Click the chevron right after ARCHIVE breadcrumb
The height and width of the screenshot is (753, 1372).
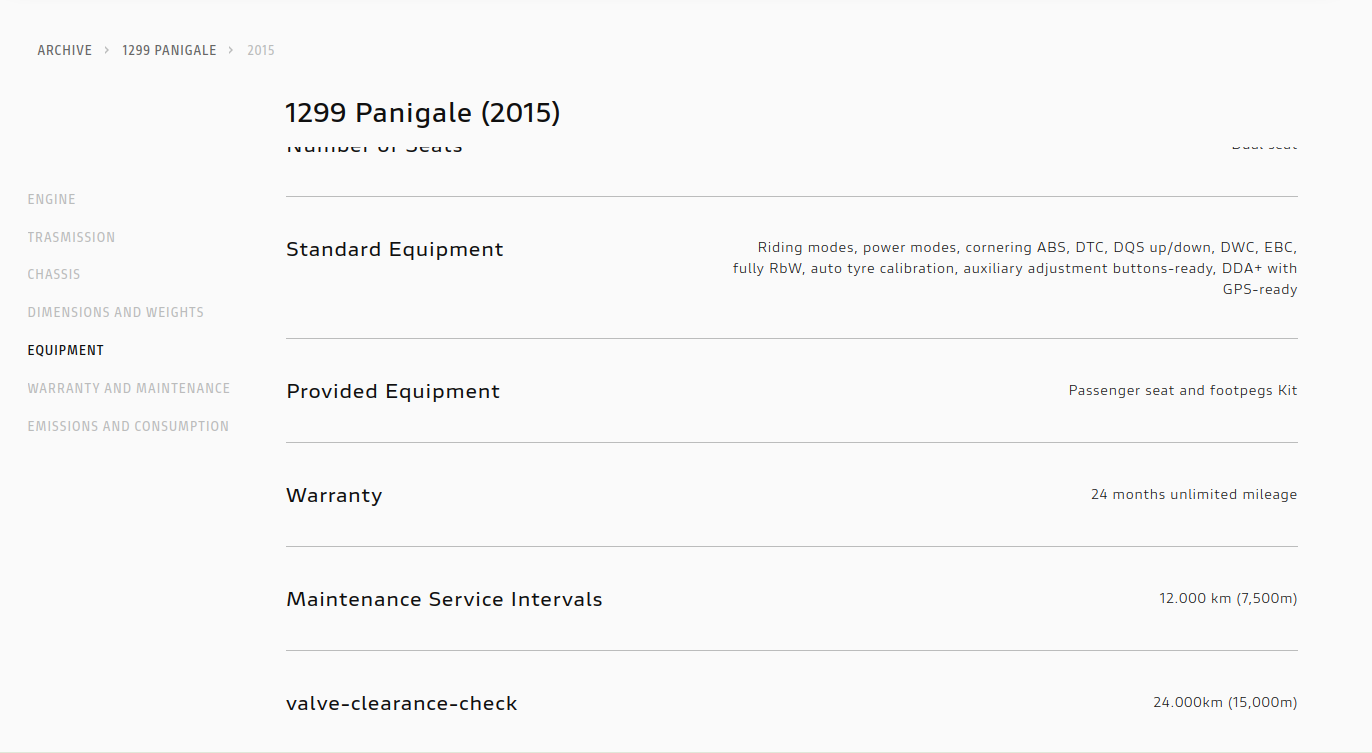pos(106,50)
